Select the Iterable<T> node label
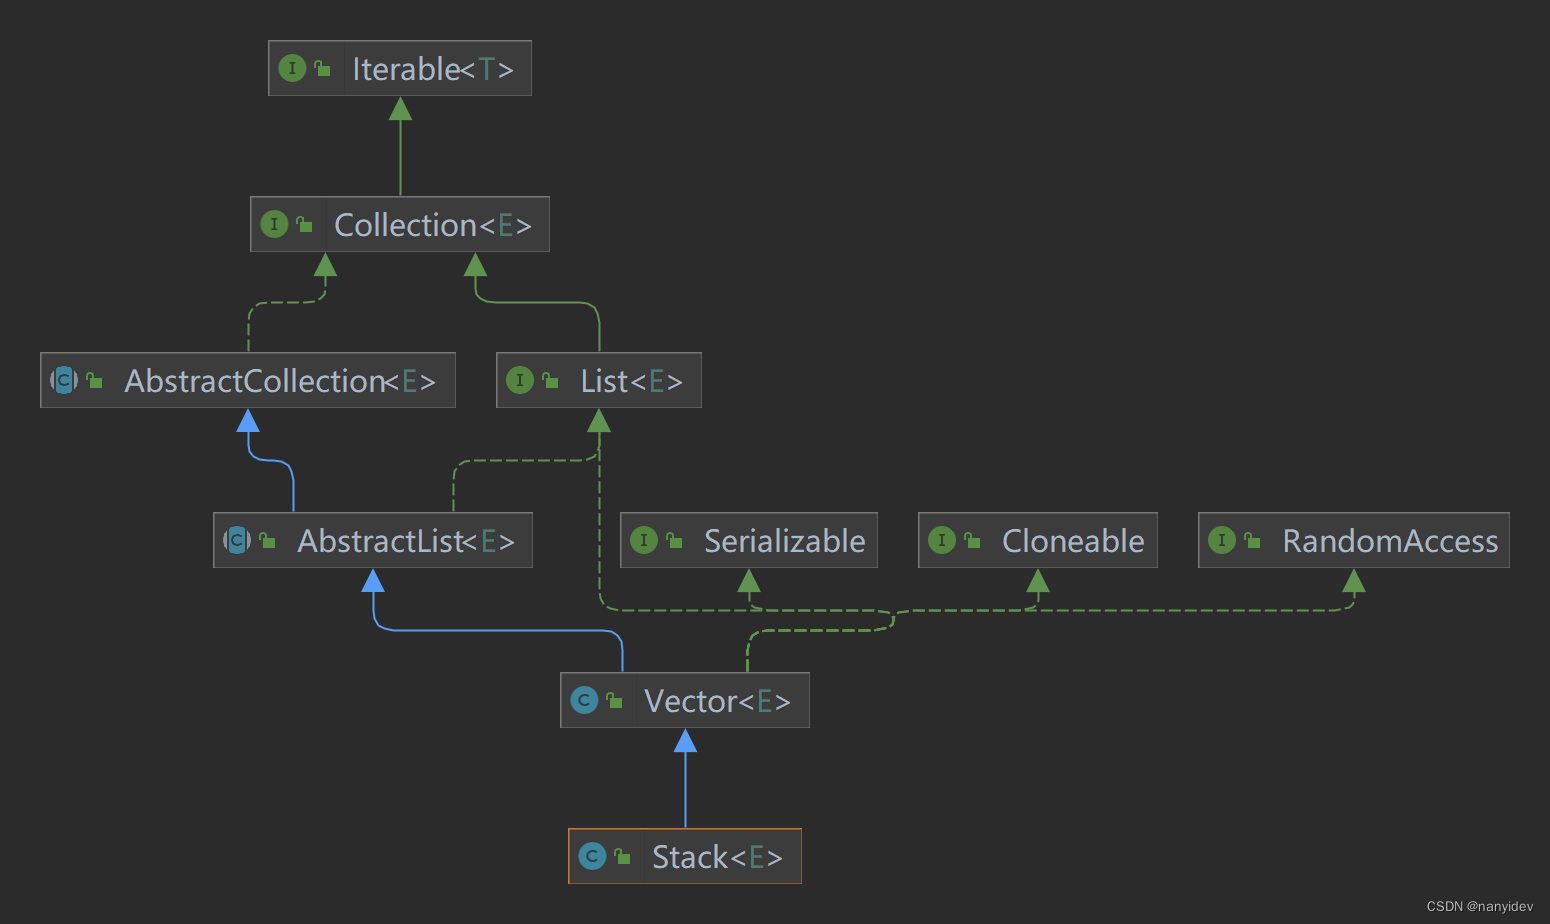 pyautogui.click(x=433, y=69)
